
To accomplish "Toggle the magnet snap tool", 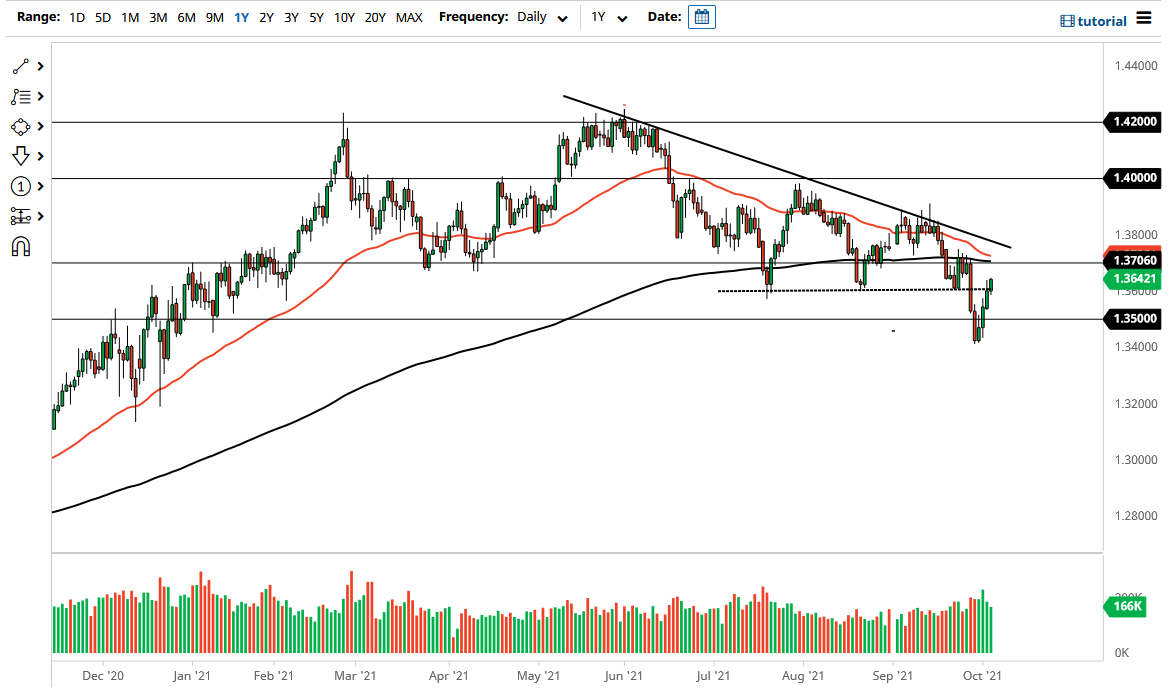I will pyautogui.click(x=19, y=246).
